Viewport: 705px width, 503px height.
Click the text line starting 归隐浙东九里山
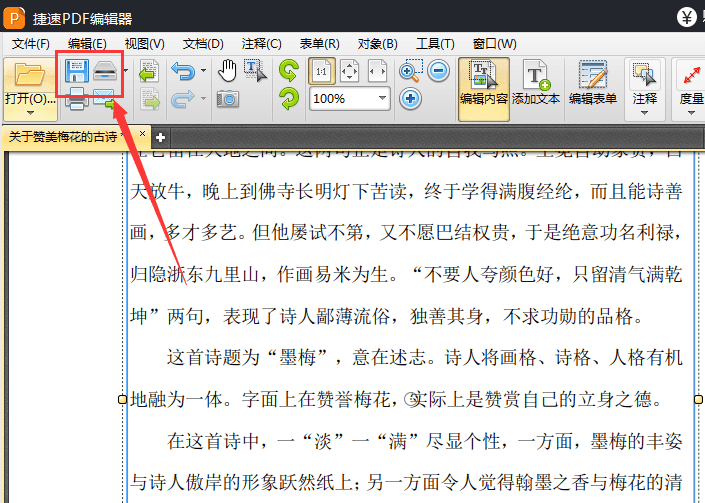click(x=406, y=275)
